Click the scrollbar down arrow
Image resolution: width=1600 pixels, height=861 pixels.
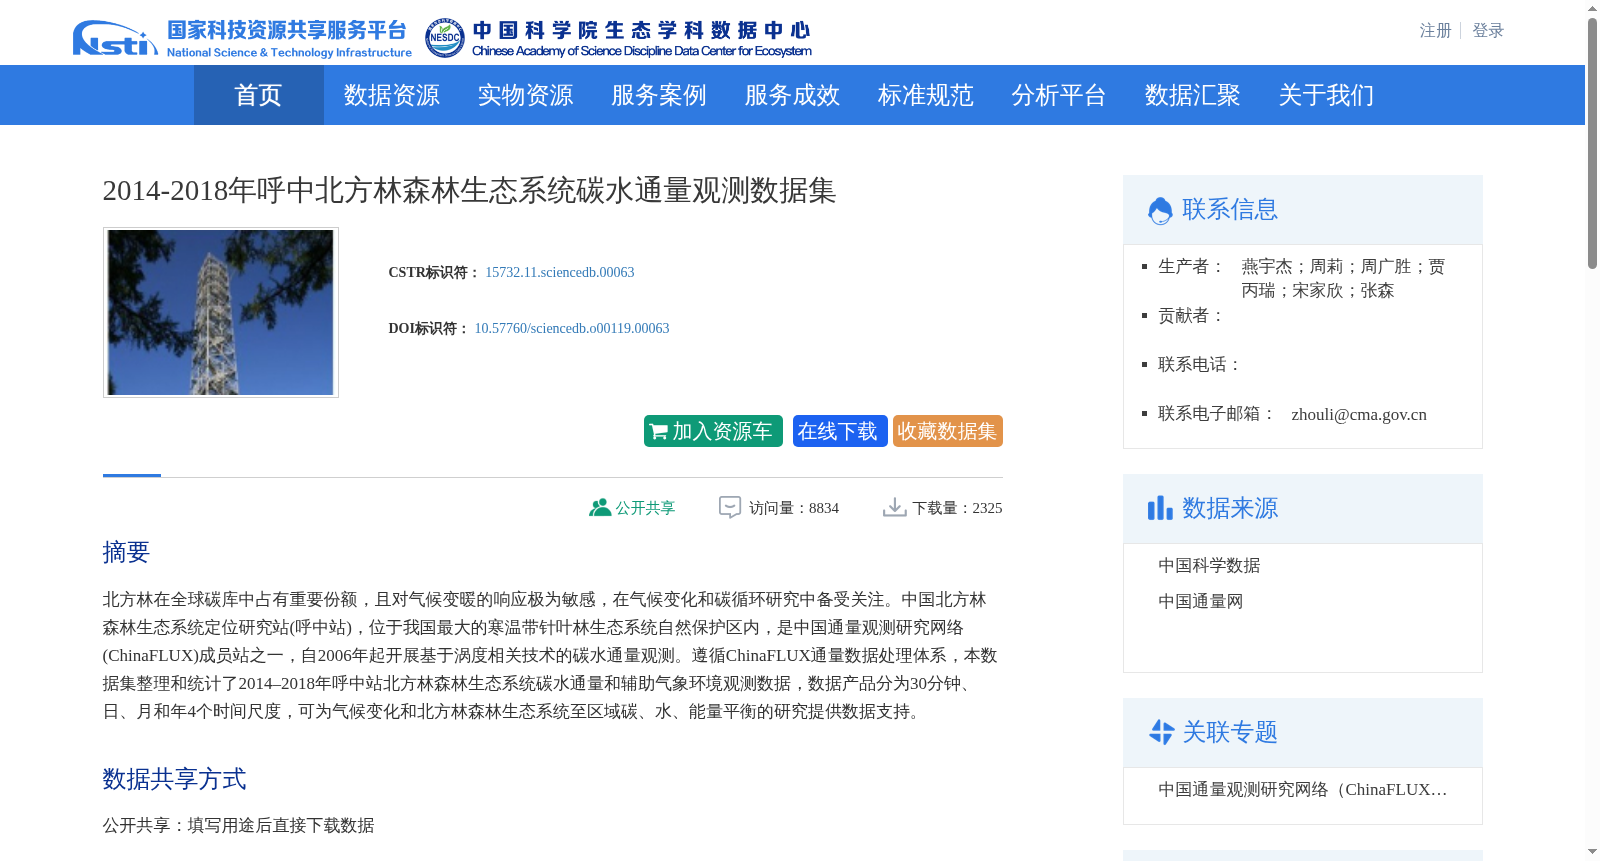[1592, 852]
